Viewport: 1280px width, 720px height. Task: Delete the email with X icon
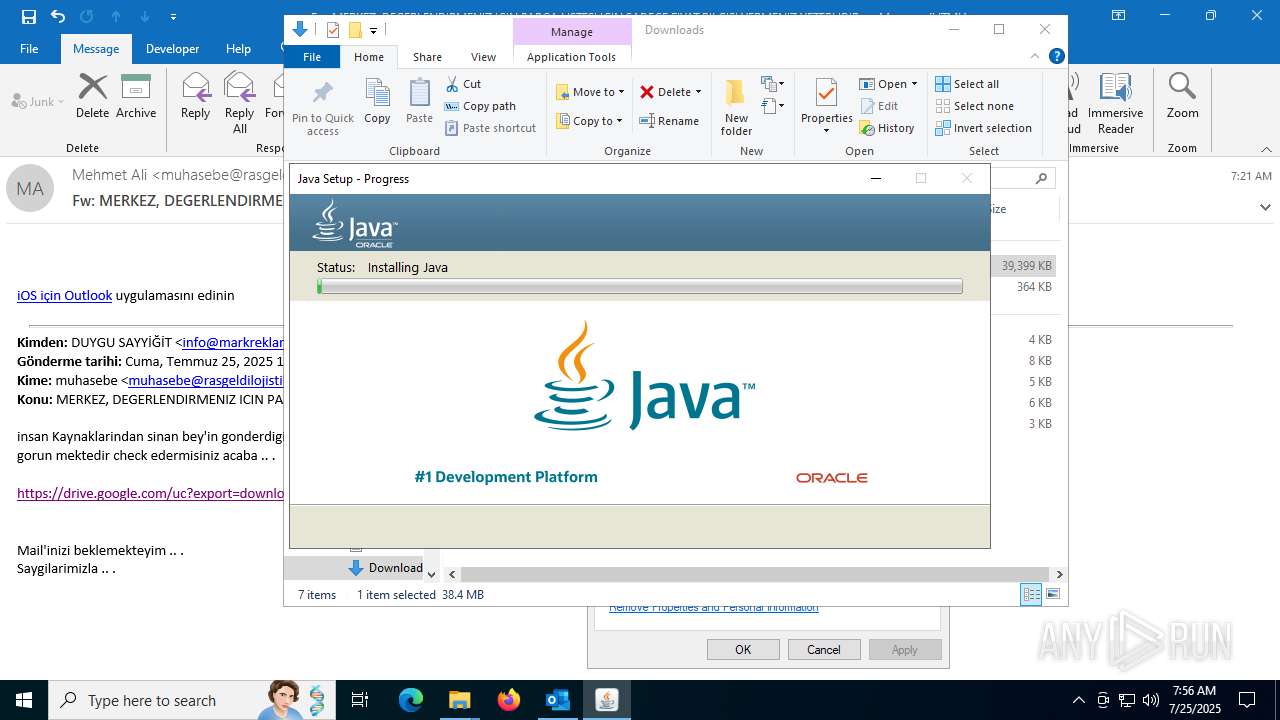[92, 96]
